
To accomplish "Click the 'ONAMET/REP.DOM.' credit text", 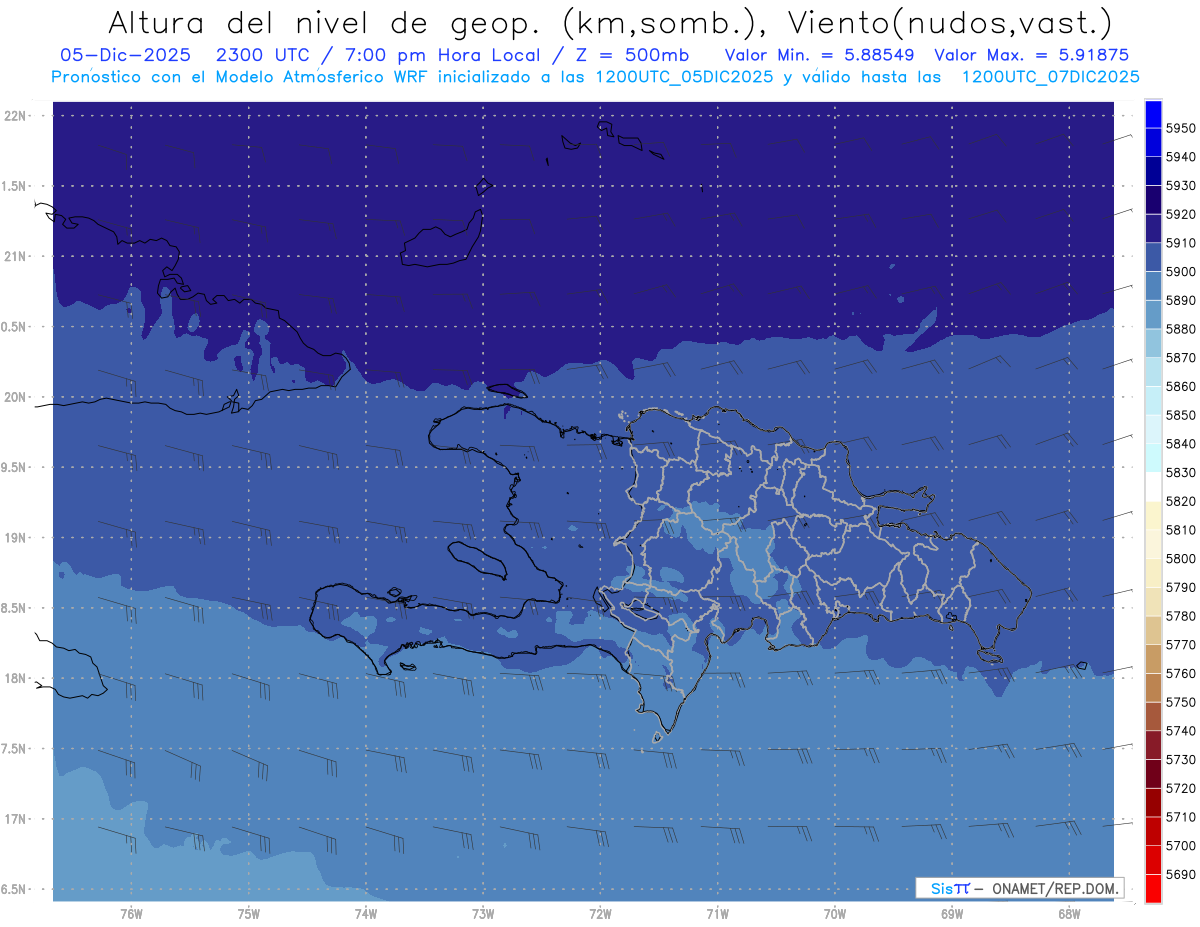I will click(x=1055, y=888).
